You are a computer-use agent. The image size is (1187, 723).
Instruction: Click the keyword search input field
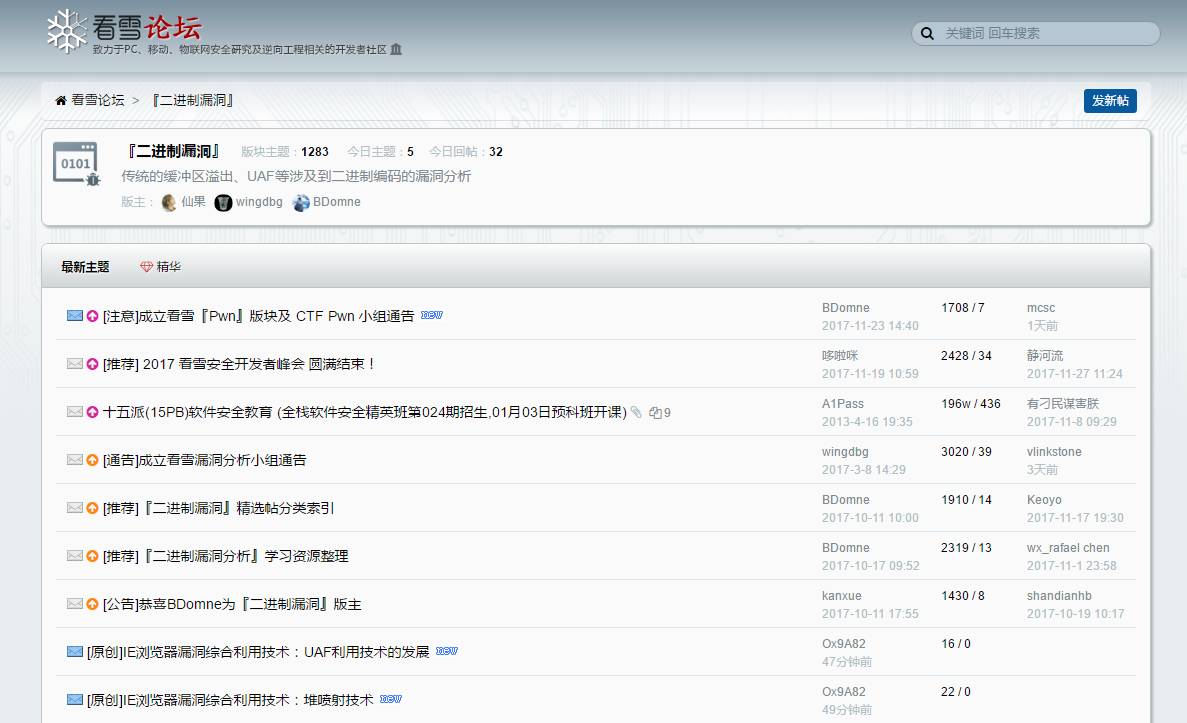click(1036, 33)
